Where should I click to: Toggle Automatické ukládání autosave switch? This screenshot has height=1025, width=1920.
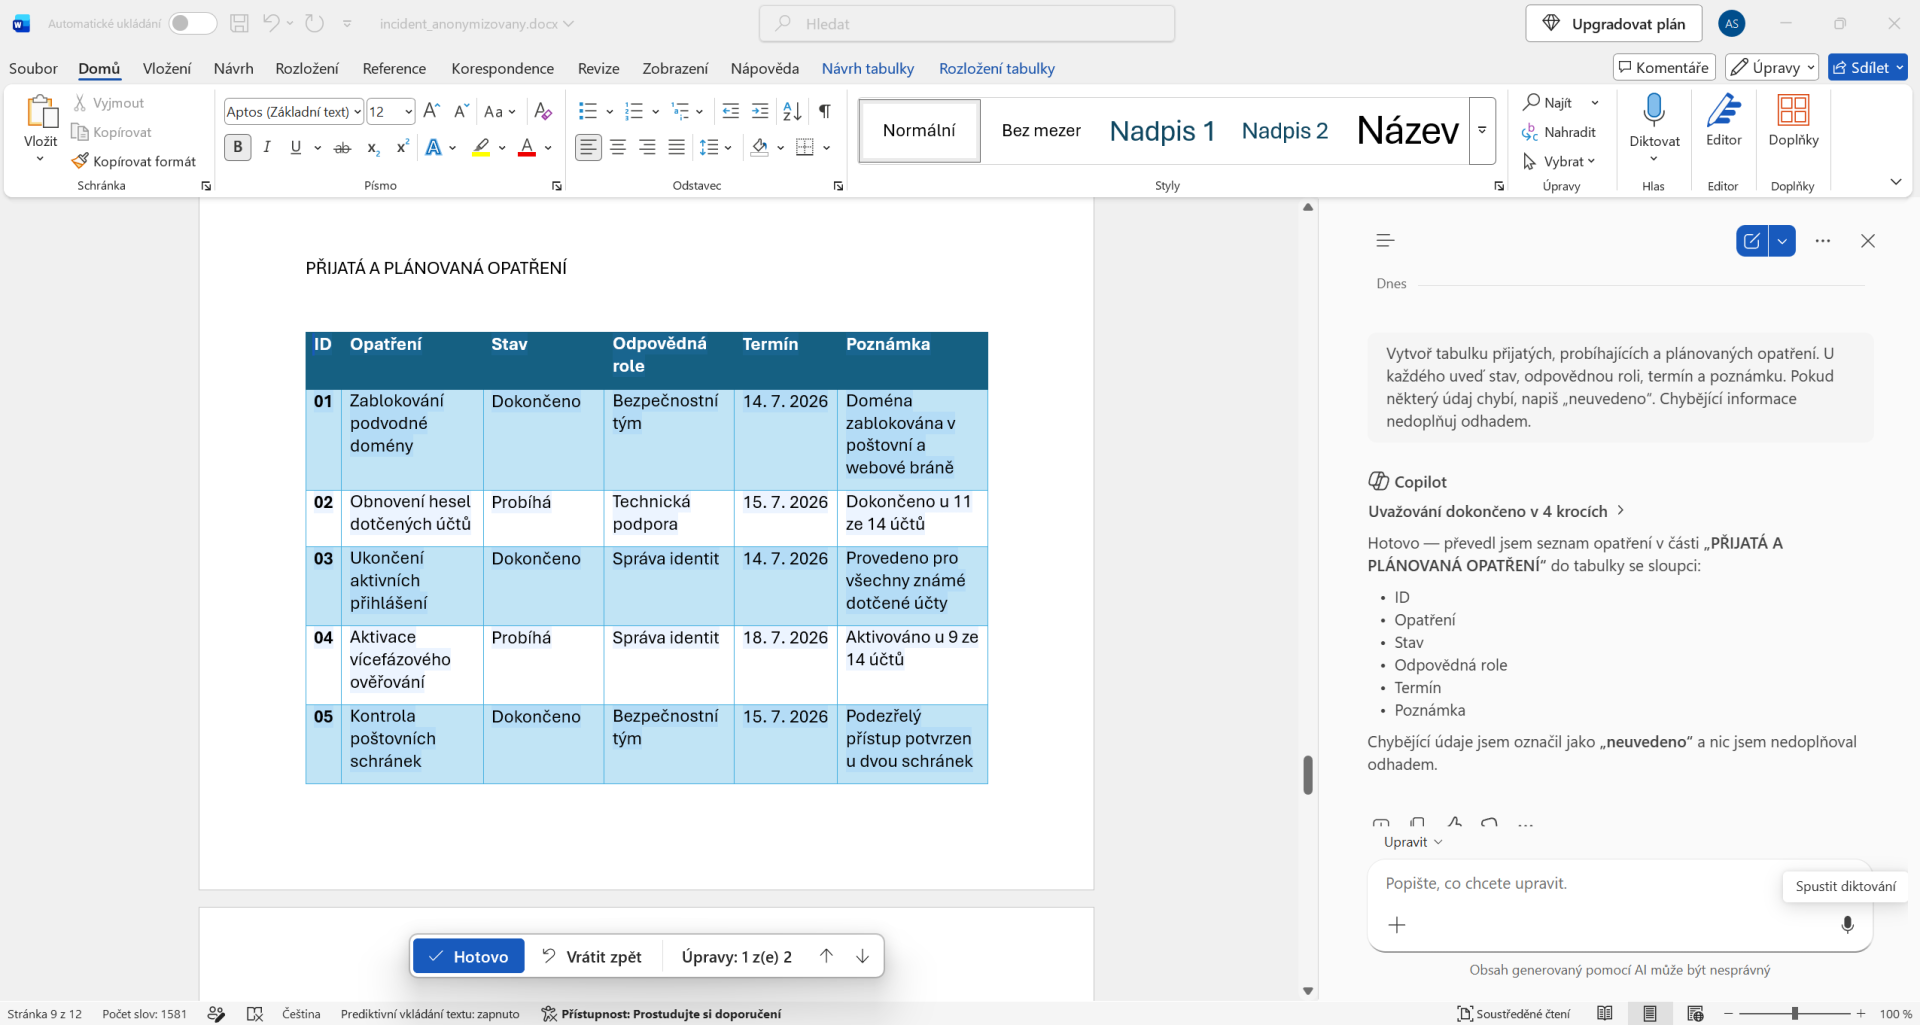192,23
